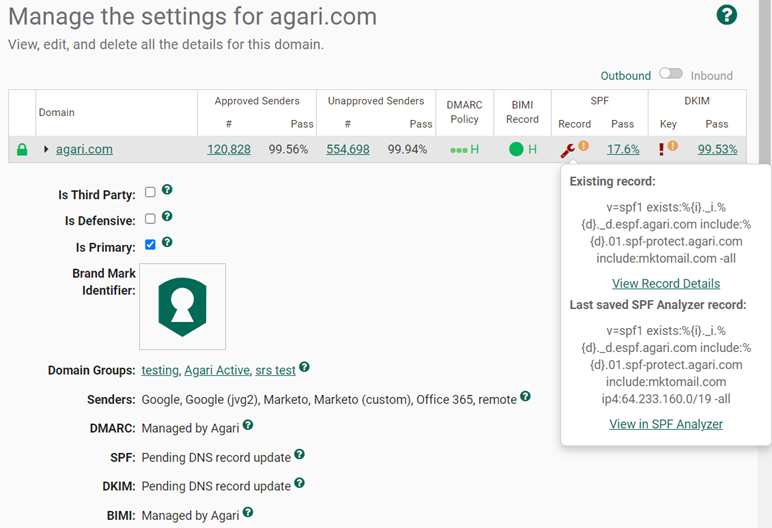Click the SPF record wrench icon
The image size is (772, 528).
[567, 150]
